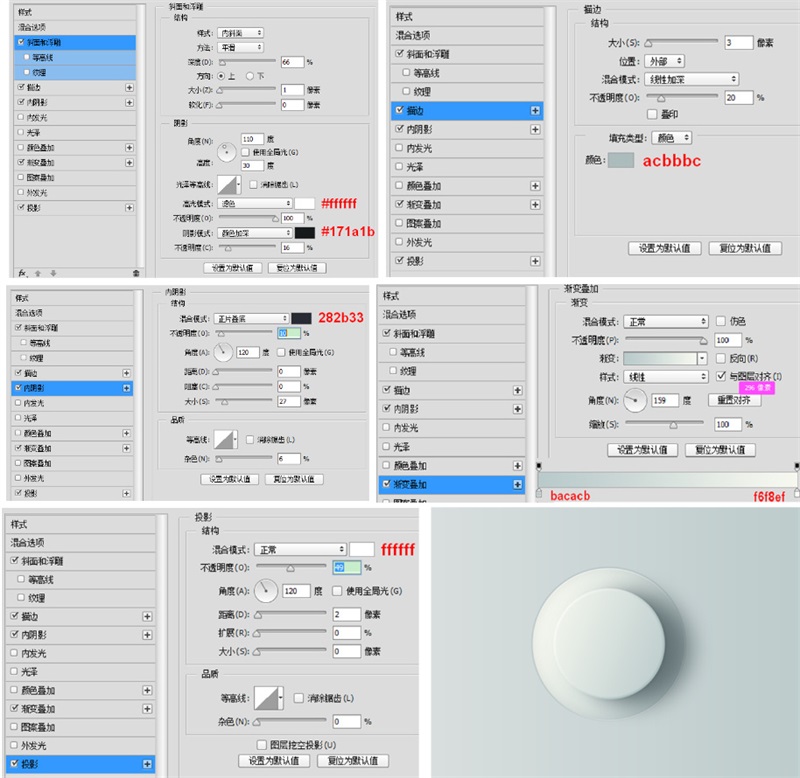
Task: Click the bacacb color stop under the gradient bar
Action: tap(539, 492)
